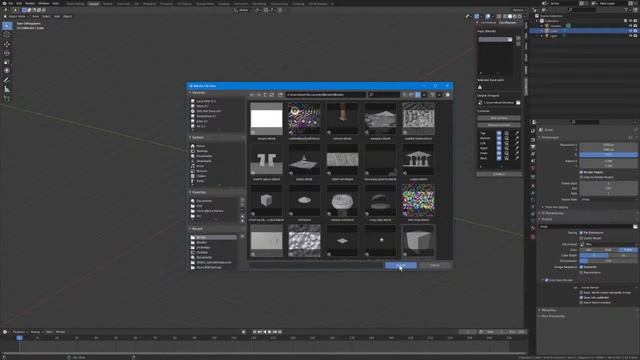The image size is (640, 360).
Task: Play animation forward in timeline
Action: pos(270,332)
